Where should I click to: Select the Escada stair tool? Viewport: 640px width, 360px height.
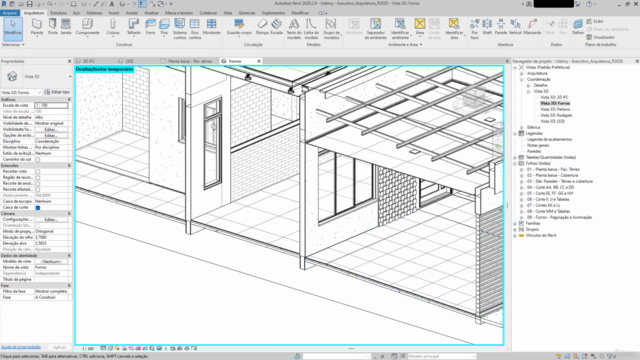(x=276, y=27)
